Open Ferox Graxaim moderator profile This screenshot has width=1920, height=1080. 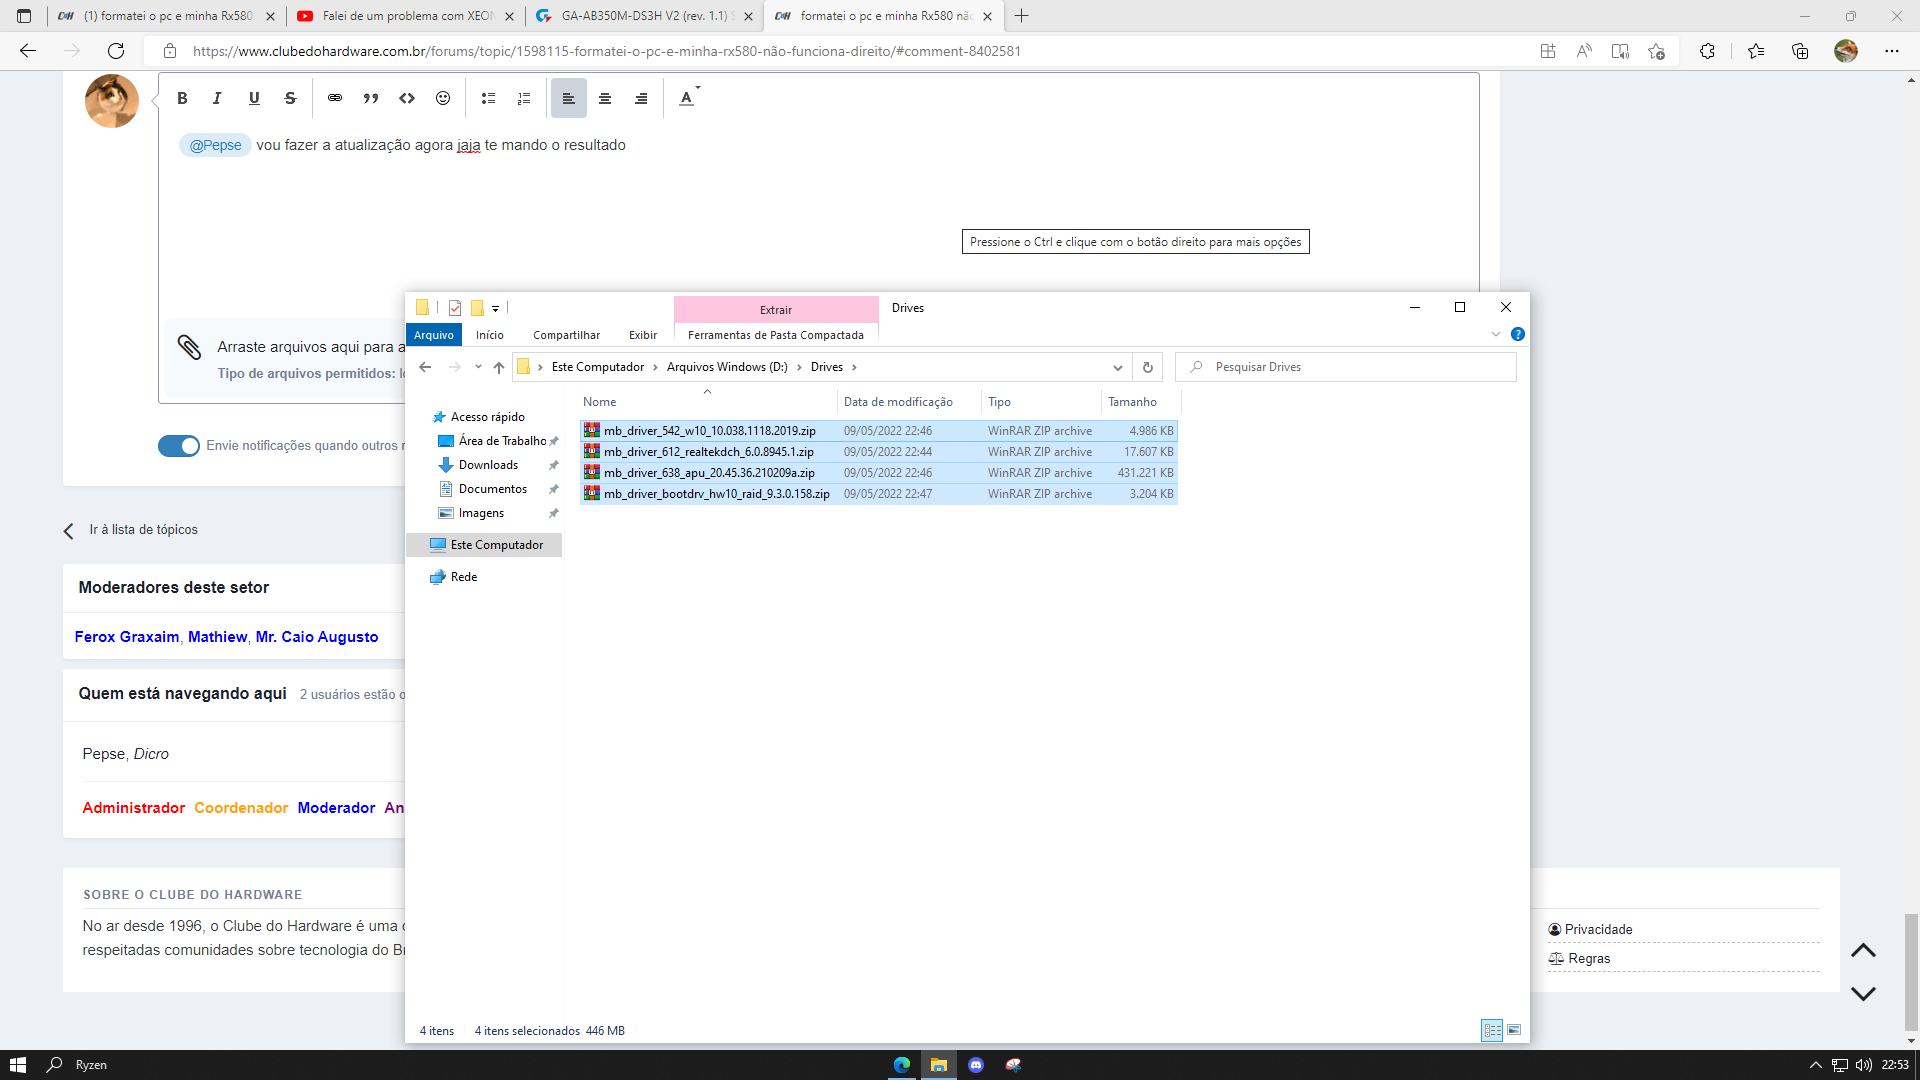(x=127, y=637)
